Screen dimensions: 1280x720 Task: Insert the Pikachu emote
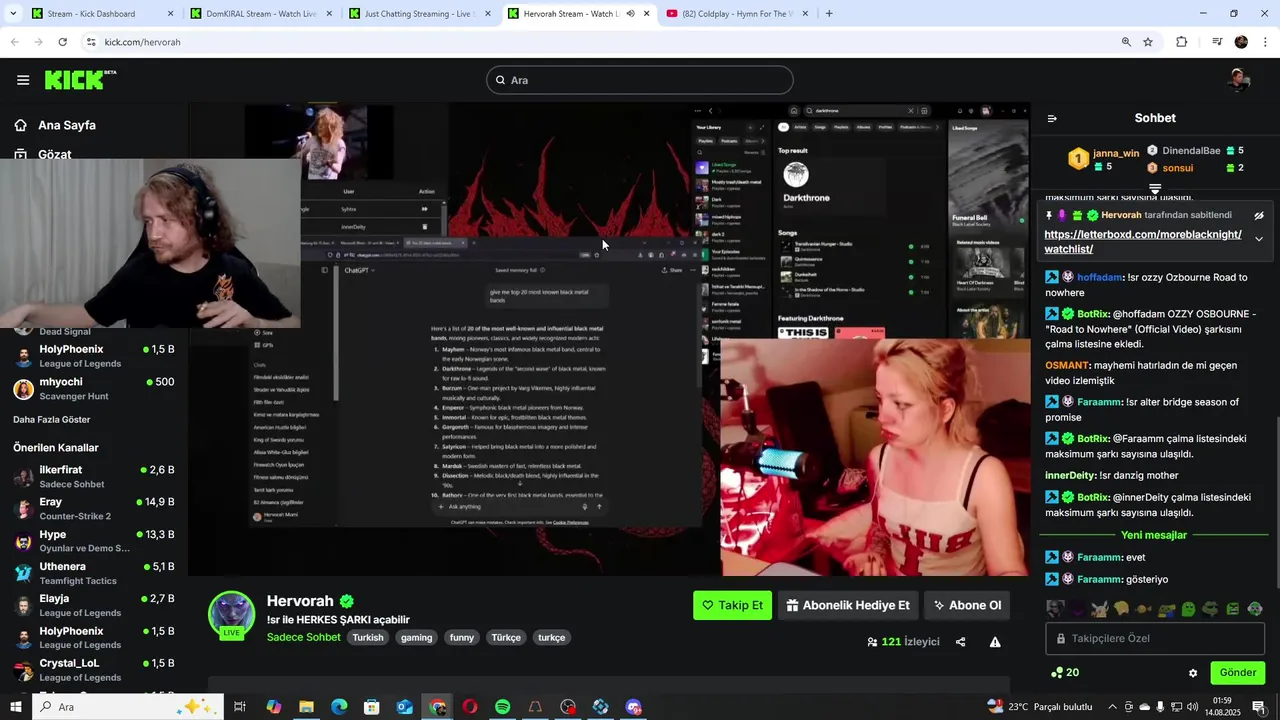tap(1100, 608)
